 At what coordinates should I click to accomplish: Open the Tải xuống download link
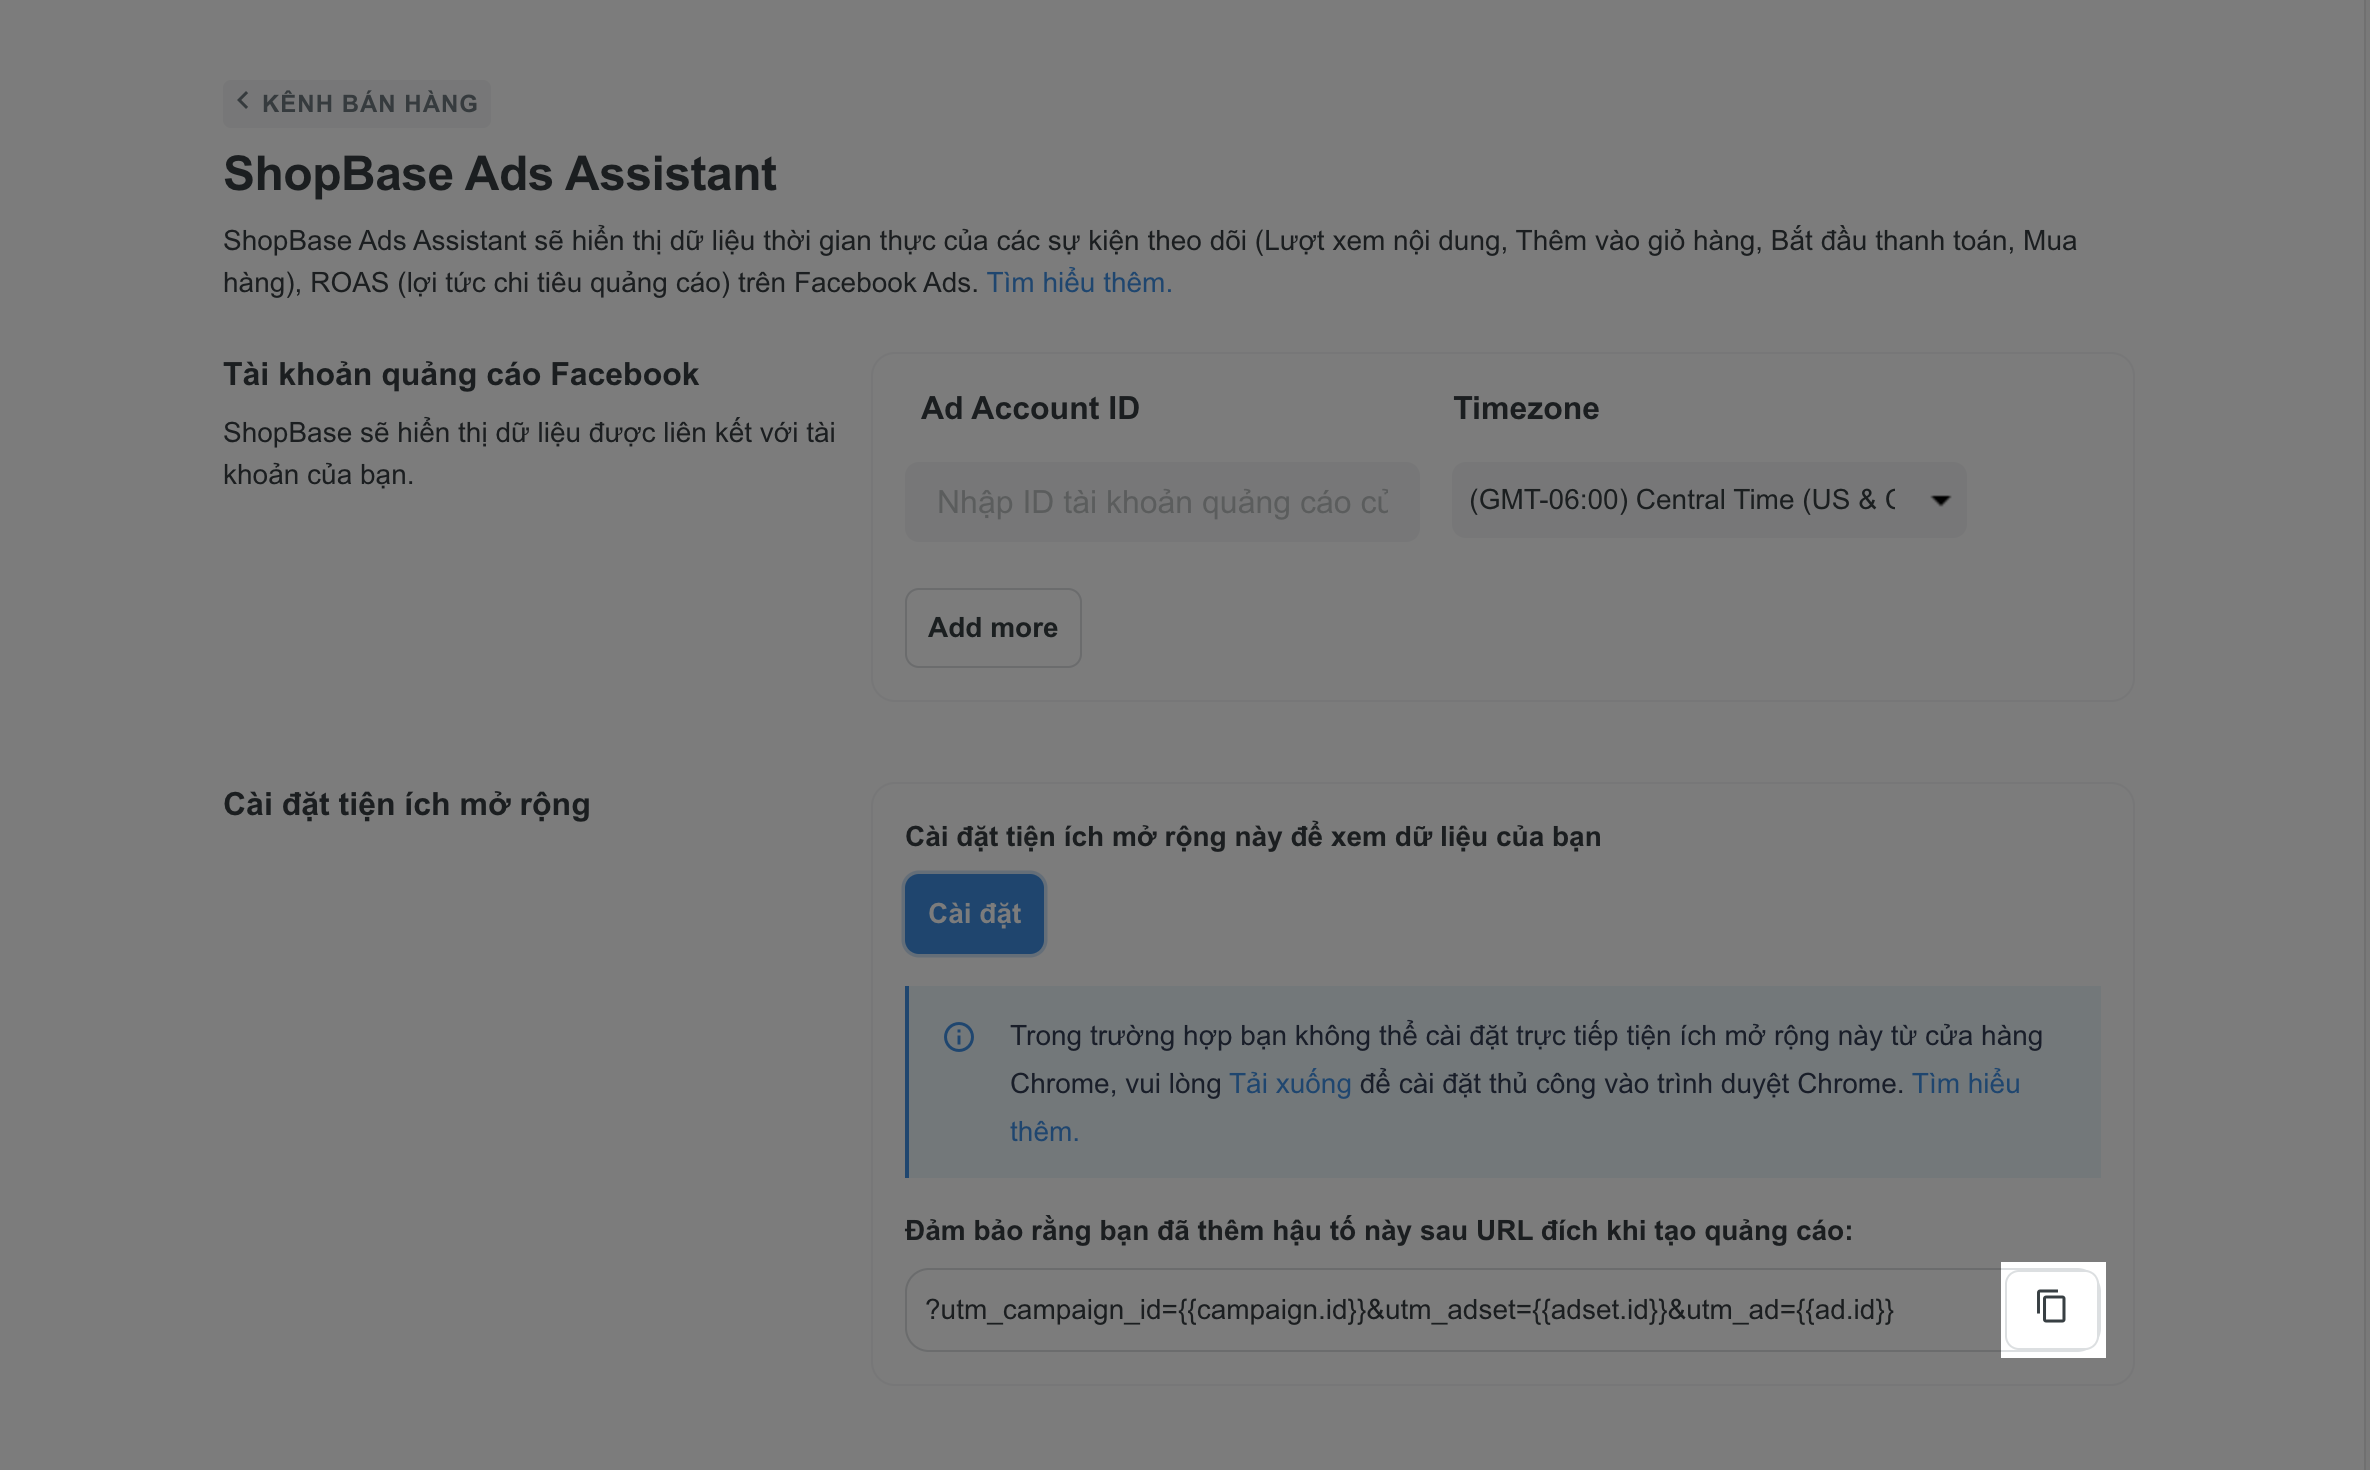click(x=1290, y=1083)
